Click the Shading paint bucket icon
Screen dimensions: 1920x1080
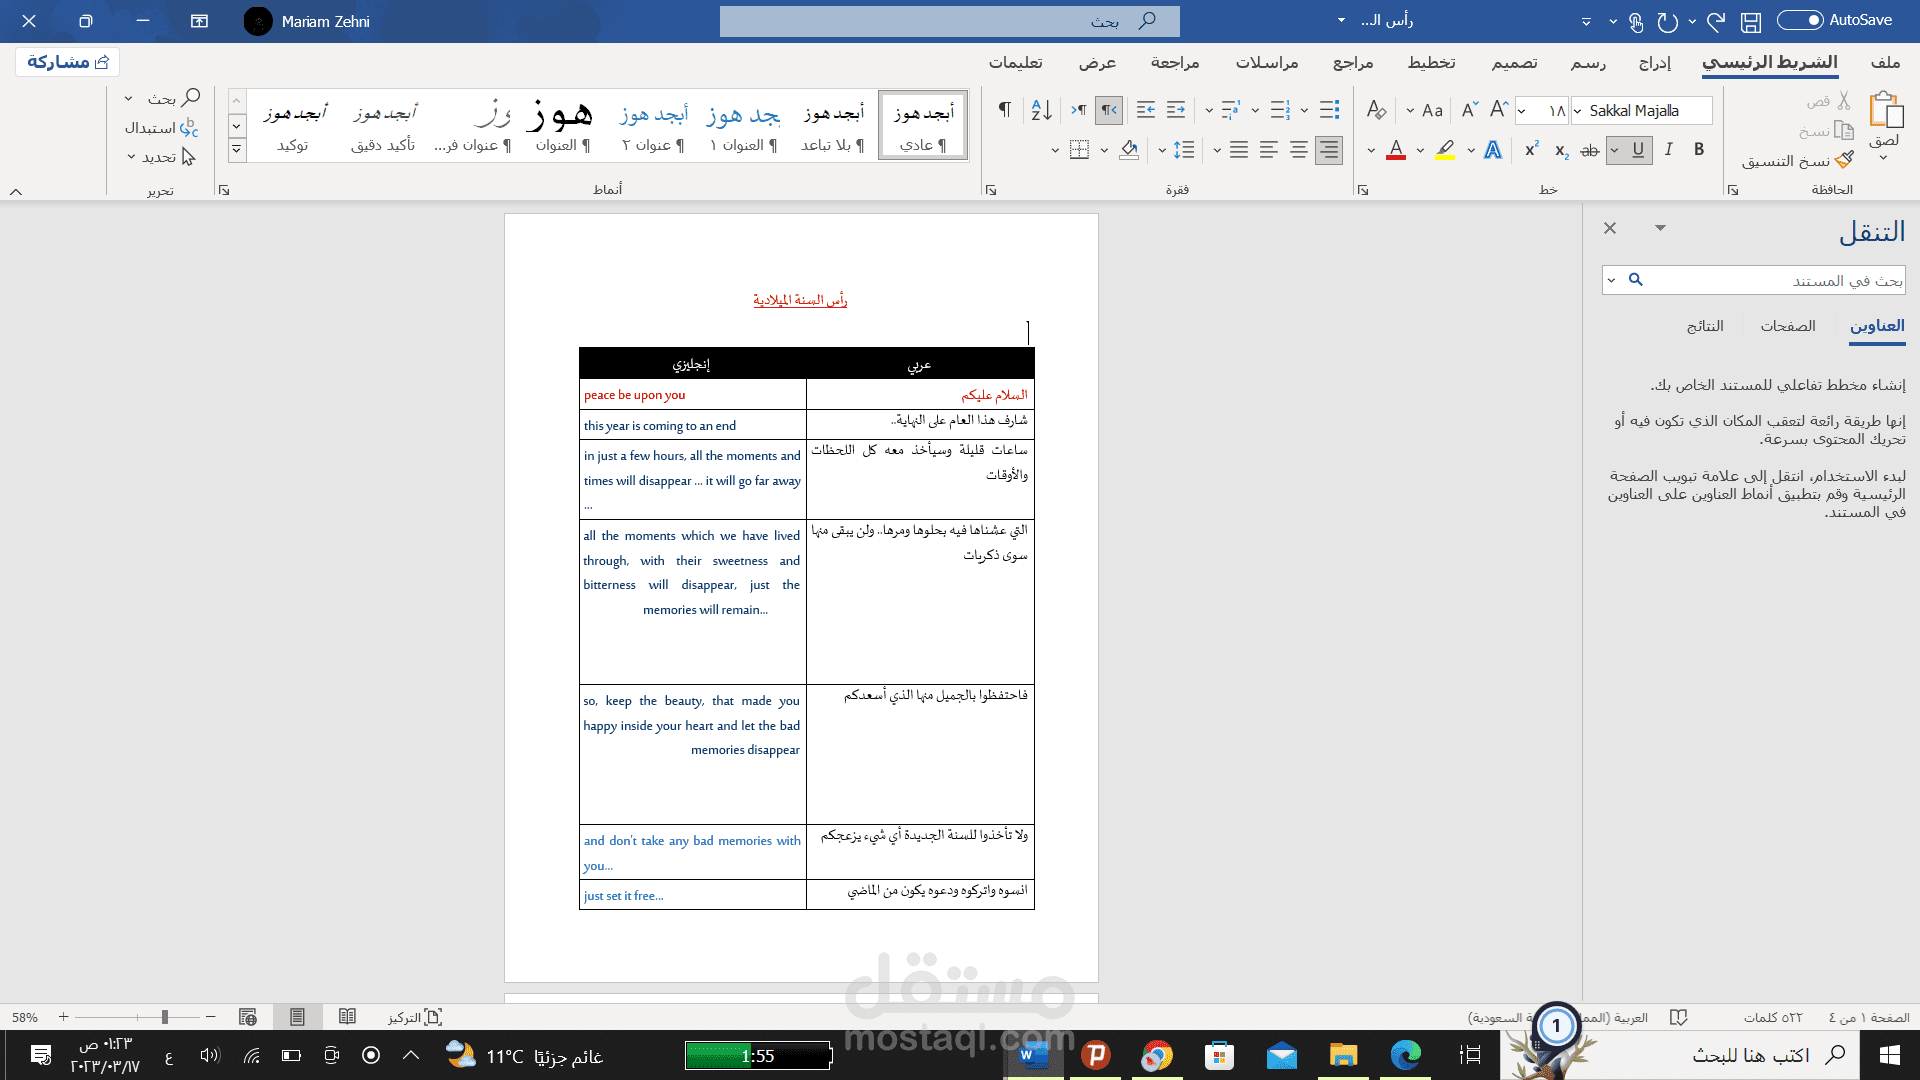pyautogui.click(x=1129, y=150)
